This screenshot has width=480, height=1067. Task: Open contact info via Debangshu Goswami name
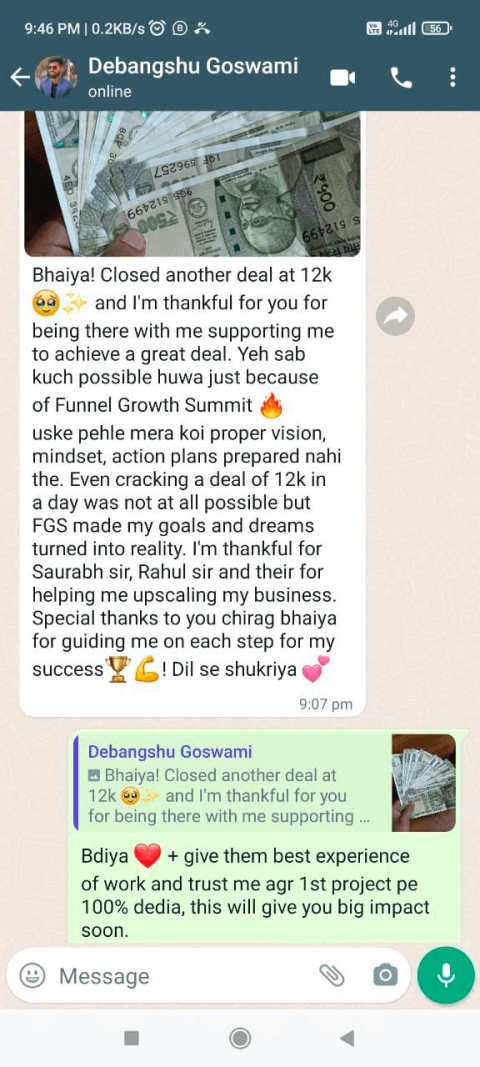coord(193,66)
